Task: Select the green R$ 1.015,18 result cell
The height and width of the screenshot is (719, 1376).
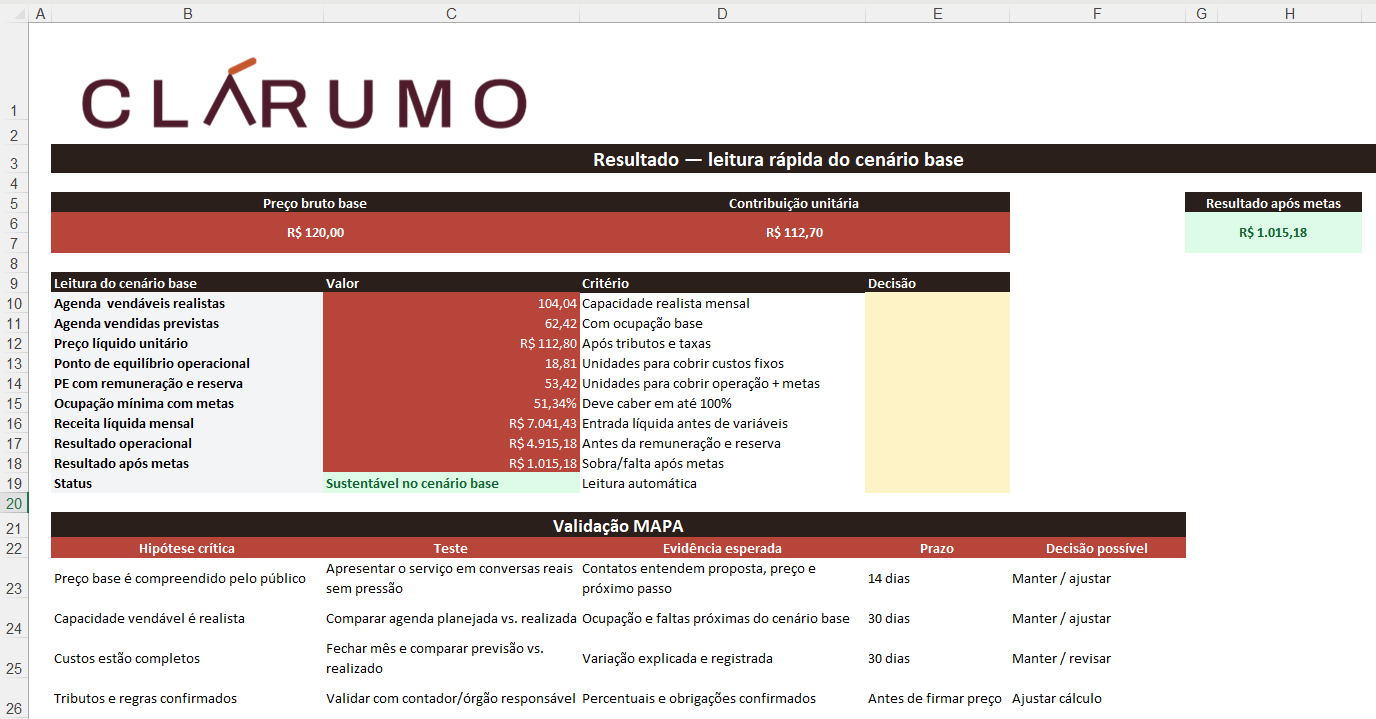Action: (x=1273, y=233)
